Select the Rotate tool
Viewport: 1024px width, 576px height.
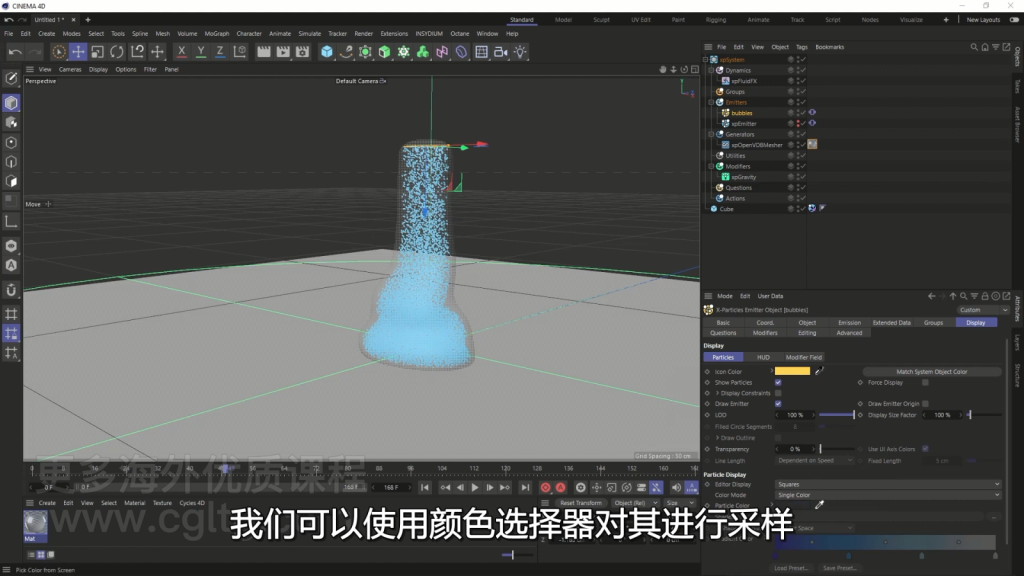coord(117,52)
